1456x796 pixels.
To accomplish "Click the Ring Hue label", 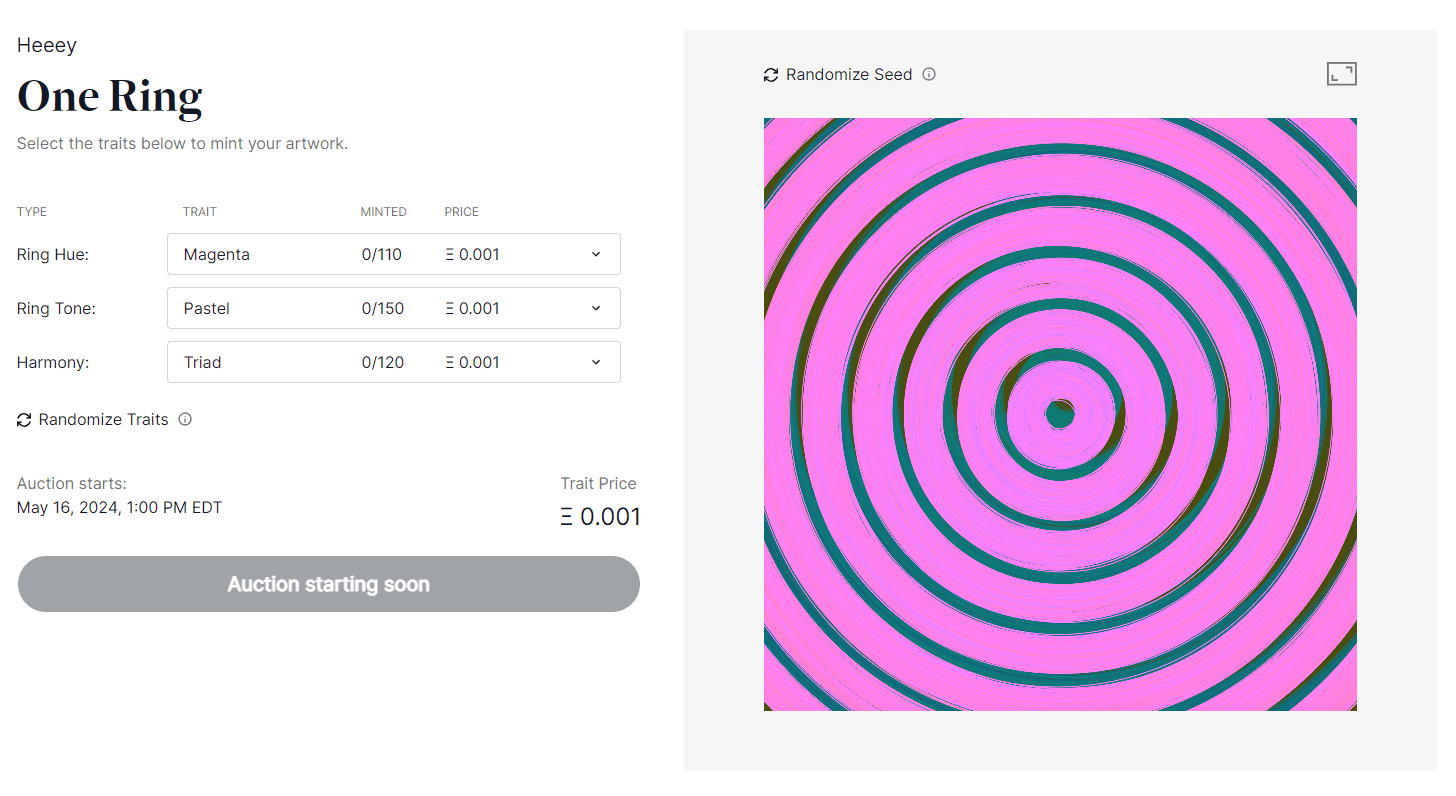I will point(53,254).
